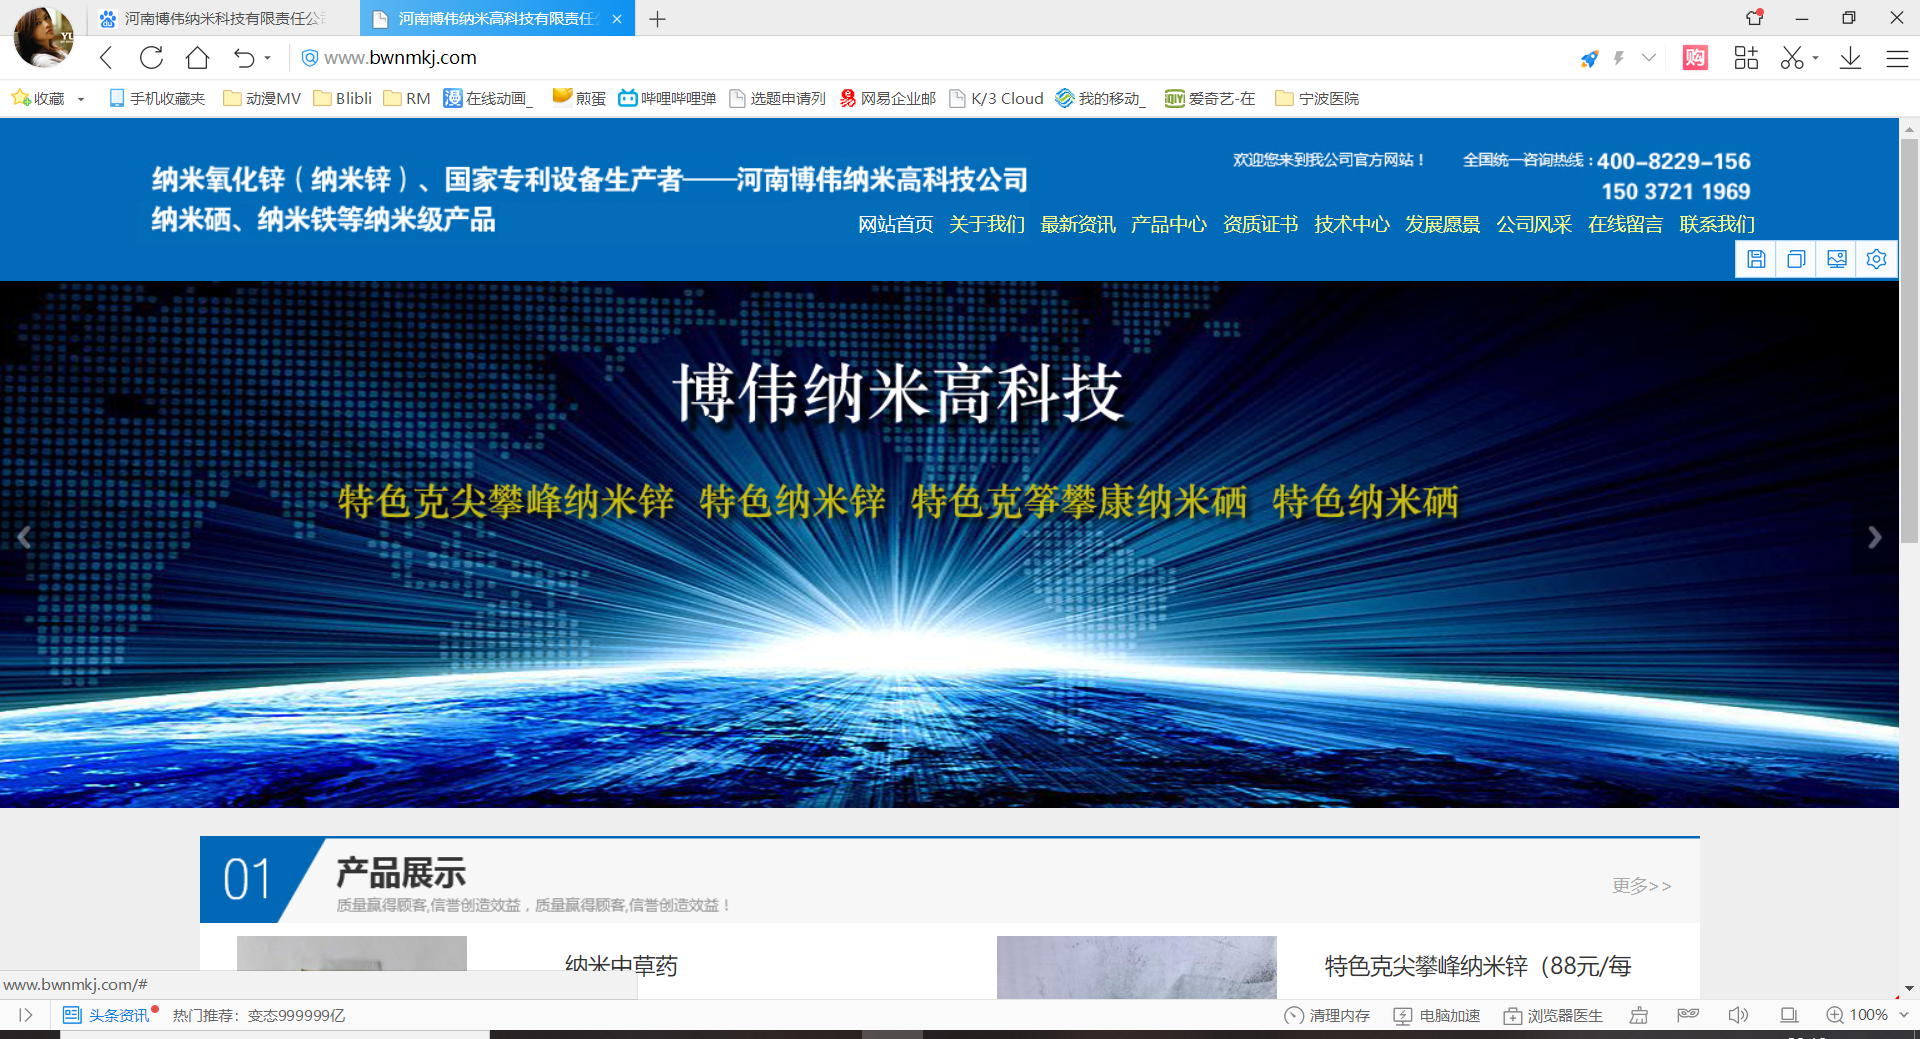Image resolution: width=1920 pixels, height=1039 pixels.
Task: Open 公司风采 navigation item
Action: pyautogui.click(x=1534, y=224)
